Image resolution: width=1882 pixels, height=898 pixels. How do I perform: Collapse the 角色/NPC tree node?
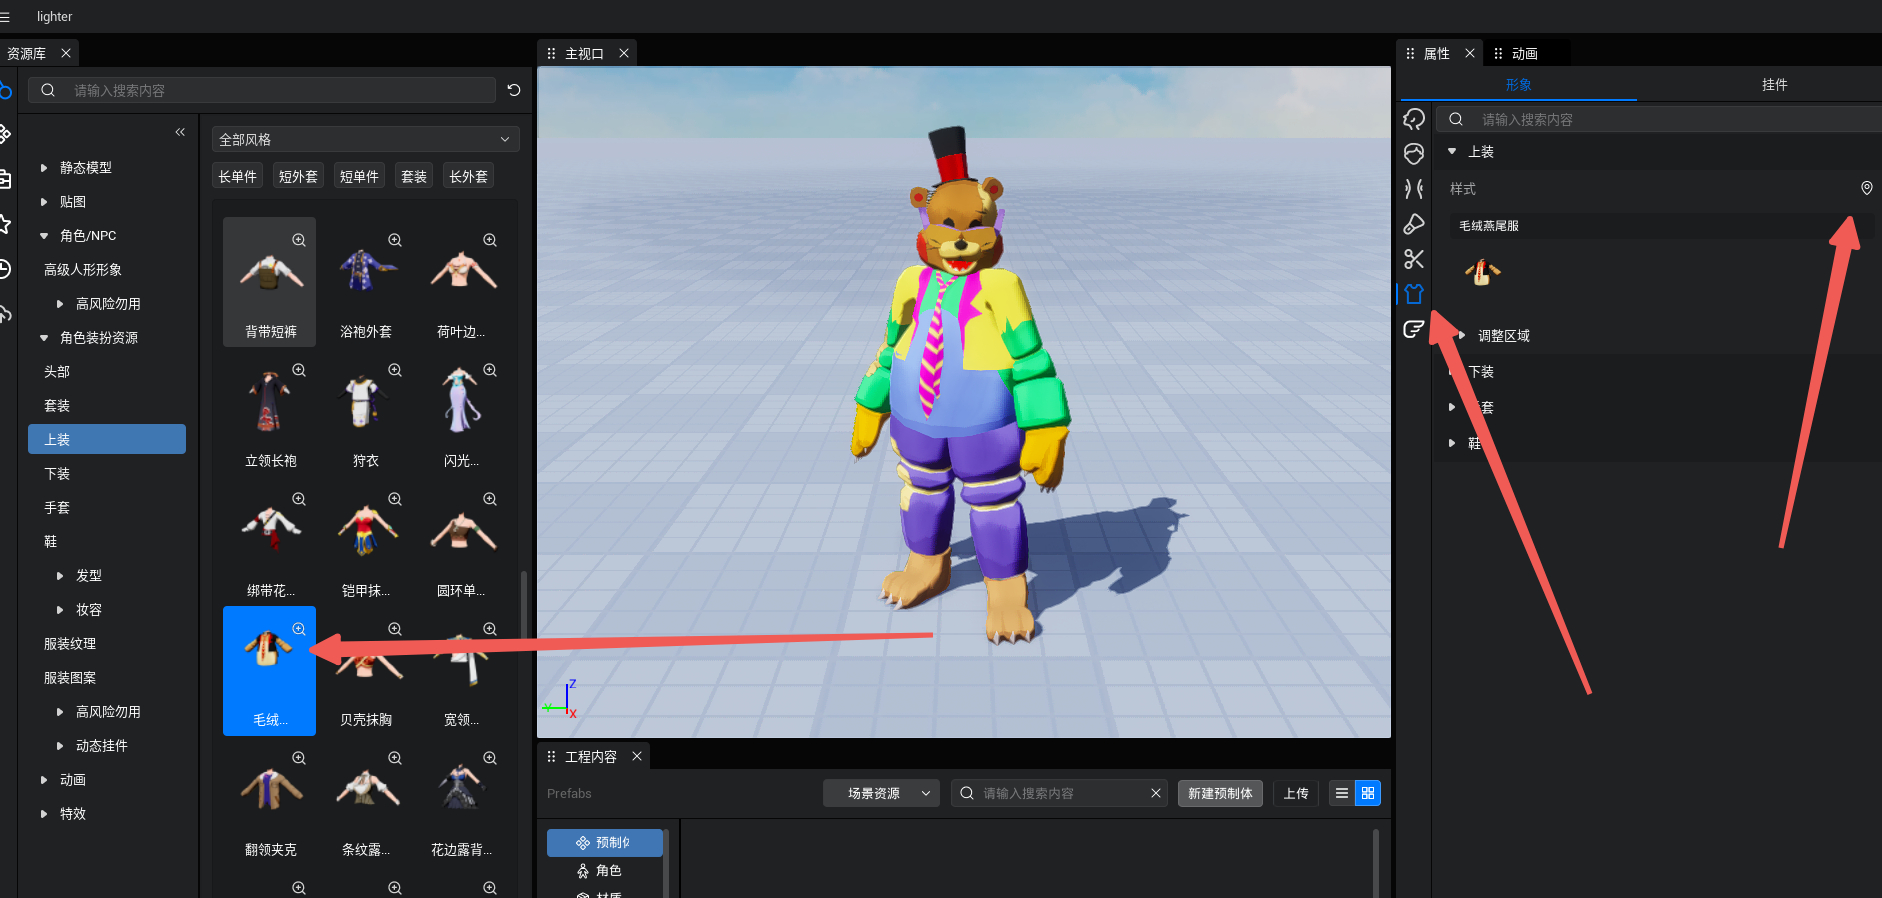tap(44, 236)
